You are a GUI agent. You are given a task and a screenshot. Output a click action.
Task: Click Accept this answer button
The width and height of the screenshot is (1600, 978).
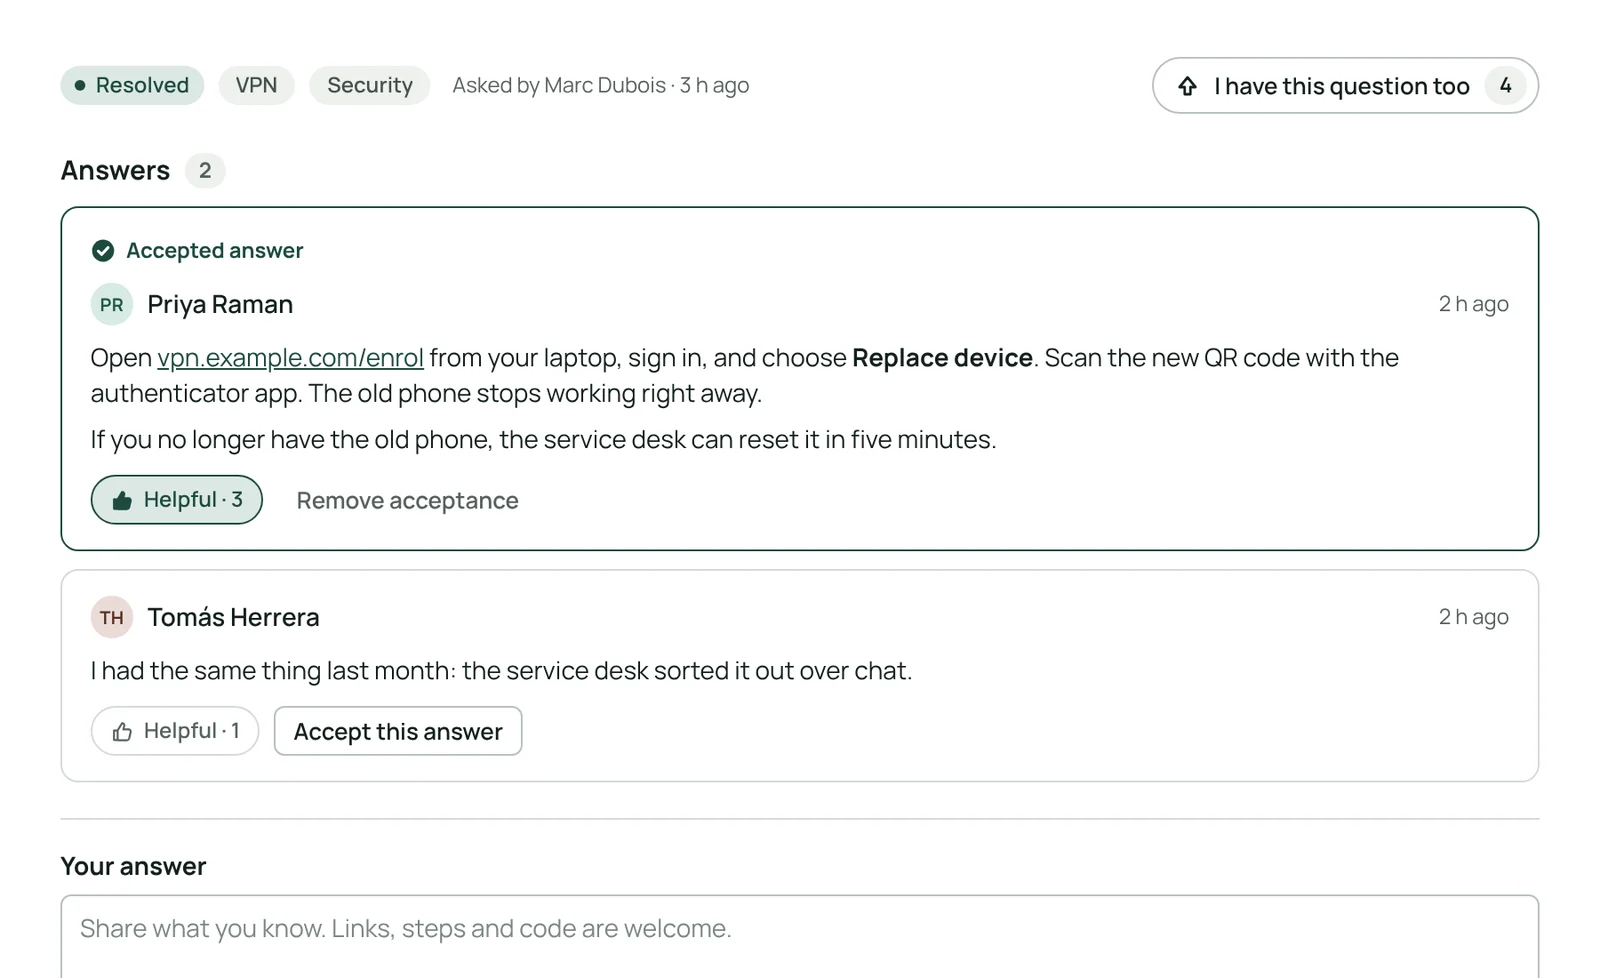[x=398, y=731]
